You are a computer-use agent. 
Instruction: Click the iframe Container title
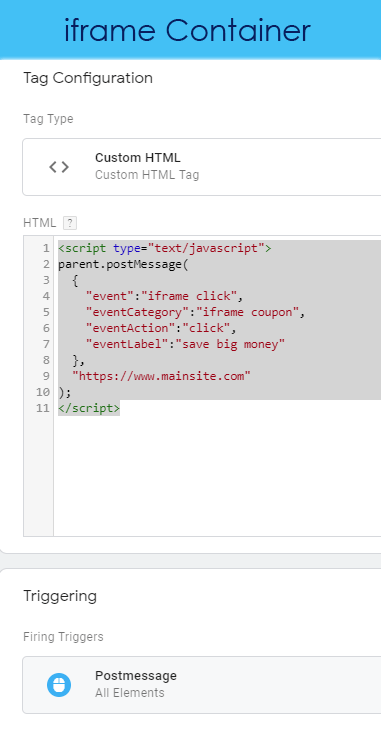point(187,30)
